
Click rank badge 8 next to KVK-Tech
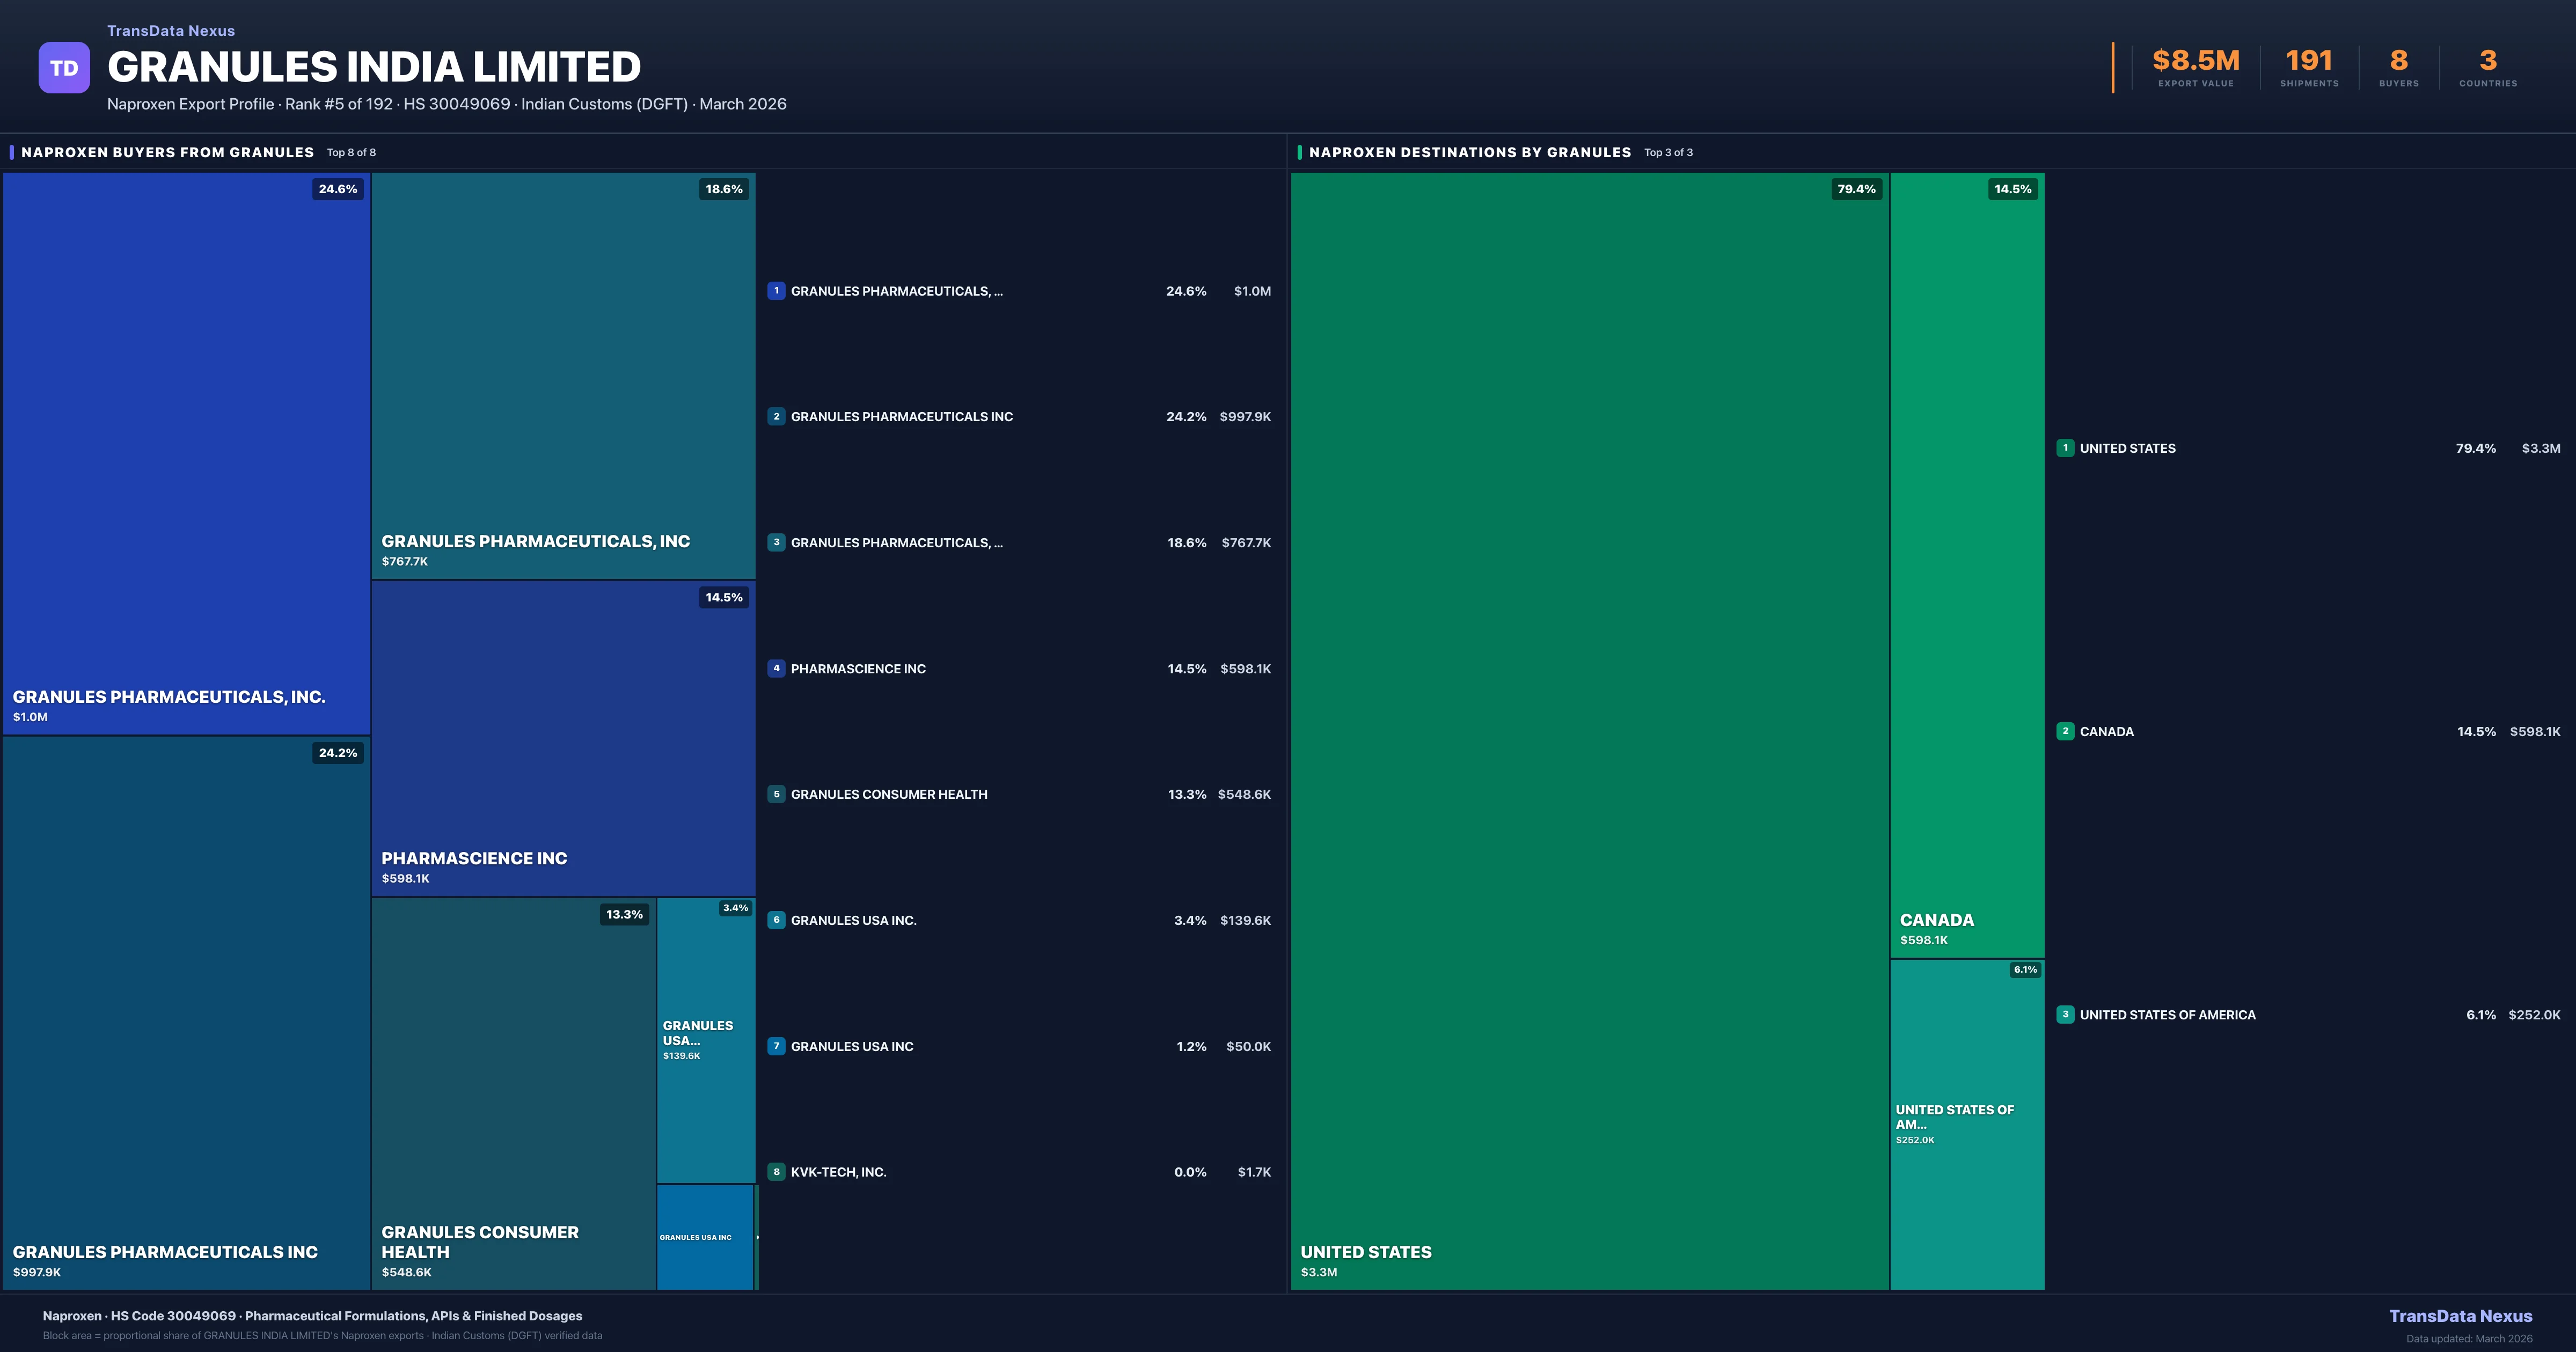tap(776, 1172)
